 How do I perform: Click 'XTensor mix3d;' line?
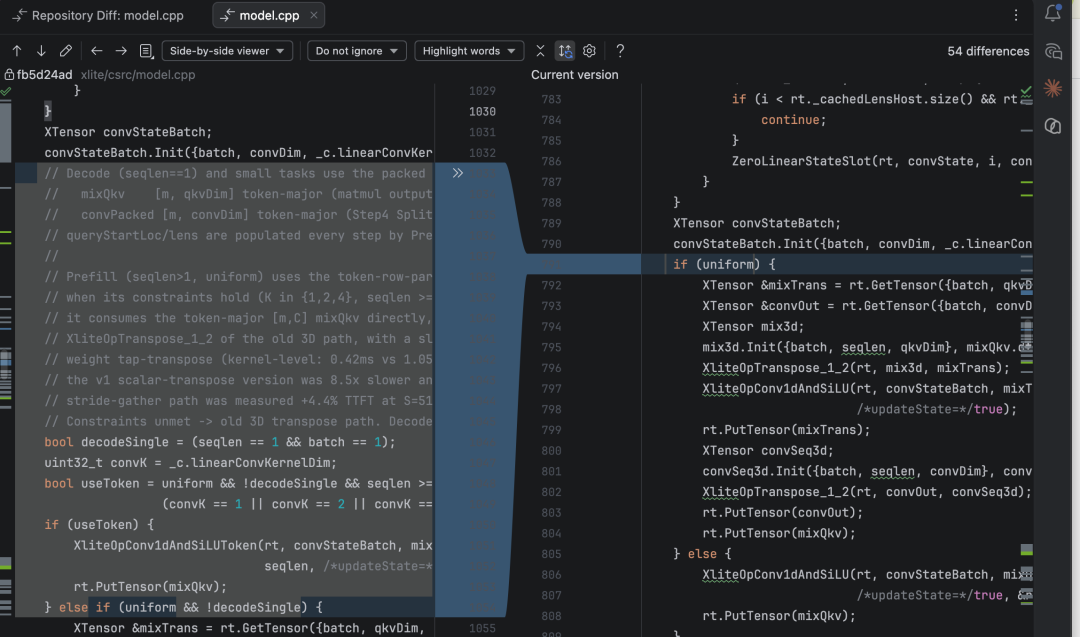754,326
